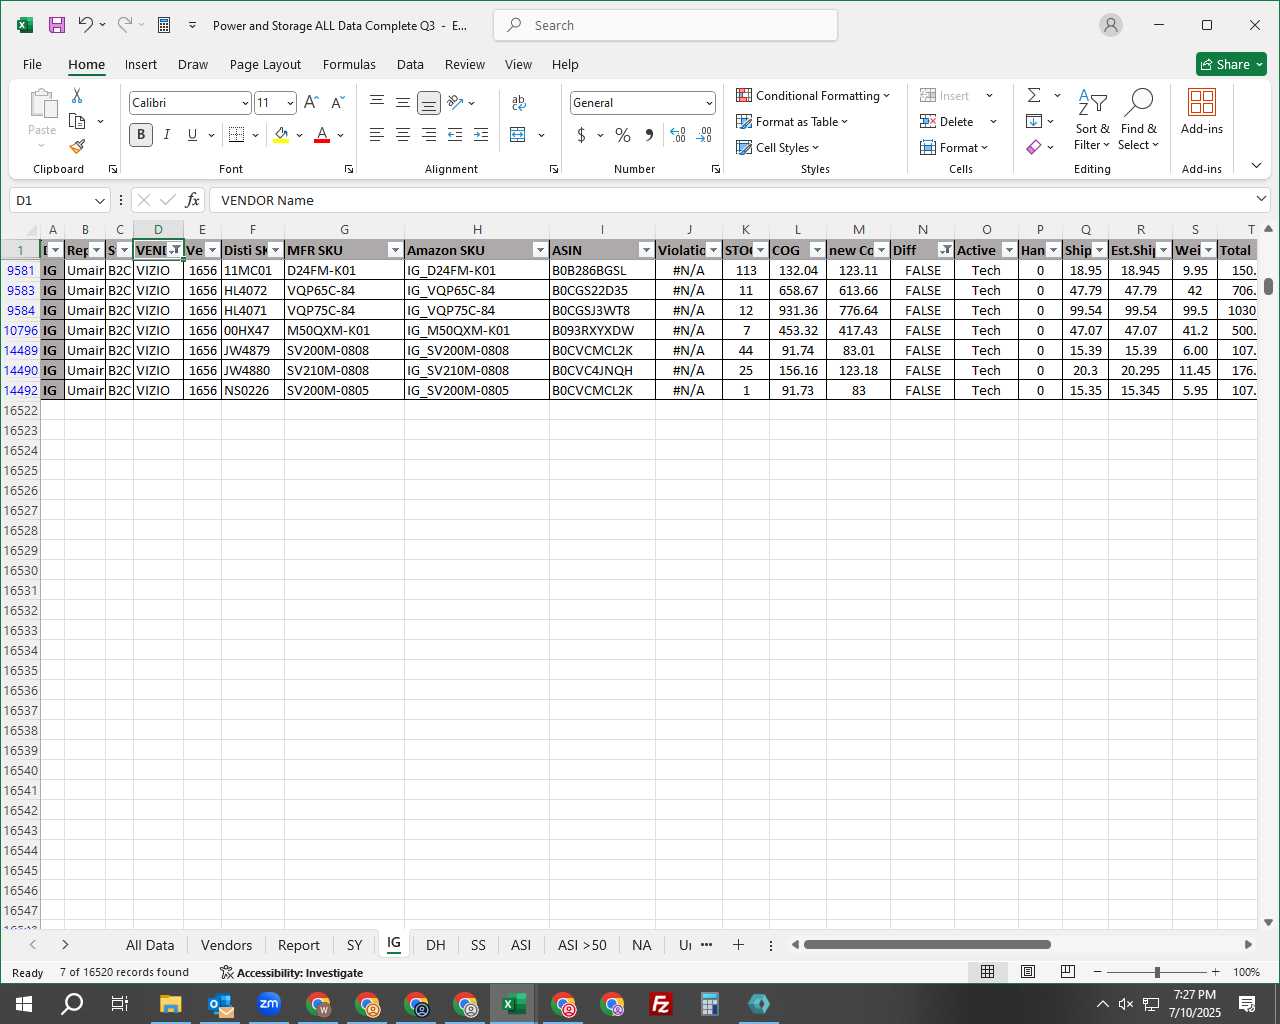Image resolution: width=1280 pixels, height=1024 pixels.
Task: Toggle Align Left horizontal alignment
Action: click(376, 135)
